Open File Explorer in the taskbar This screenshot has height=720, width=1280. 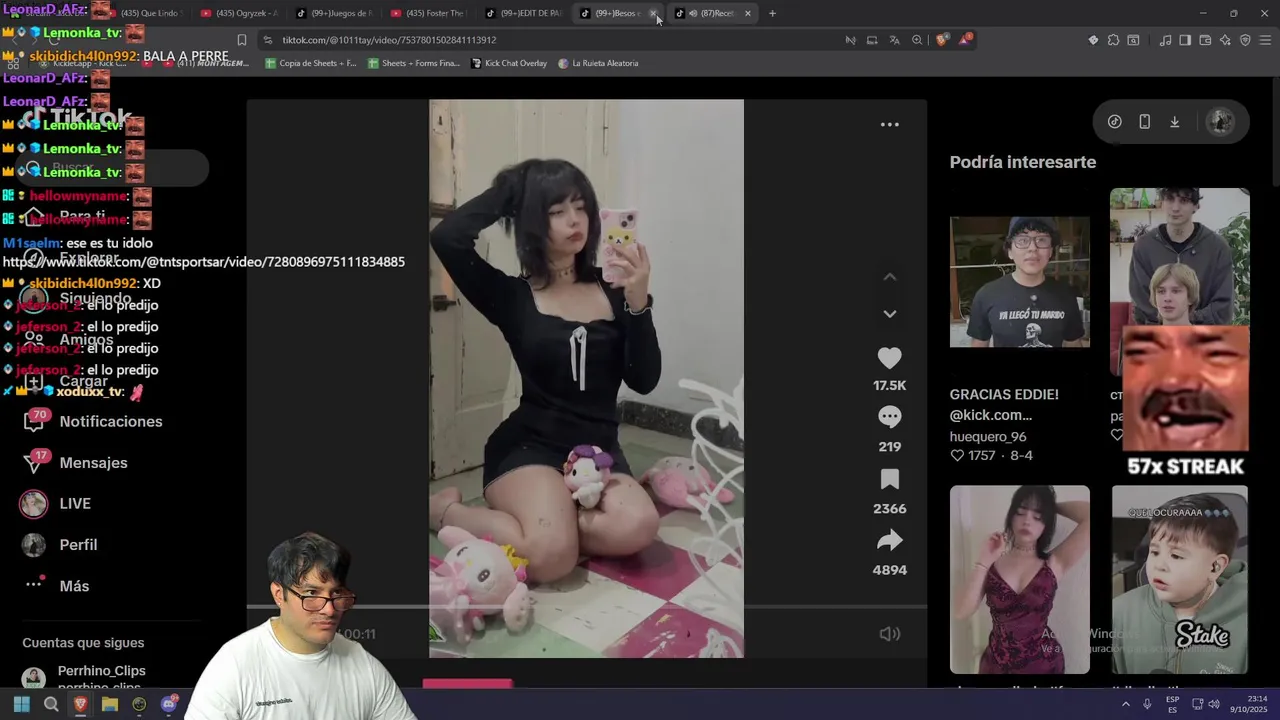click(110, 705)
